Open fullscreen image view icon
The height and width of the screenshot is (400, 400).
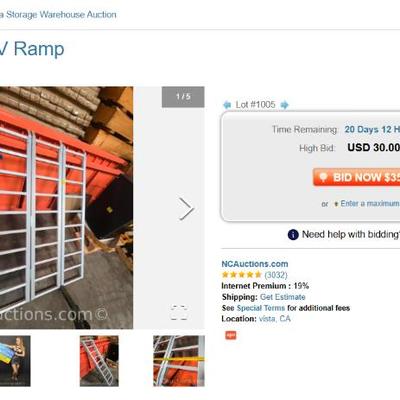click(179, 313)
